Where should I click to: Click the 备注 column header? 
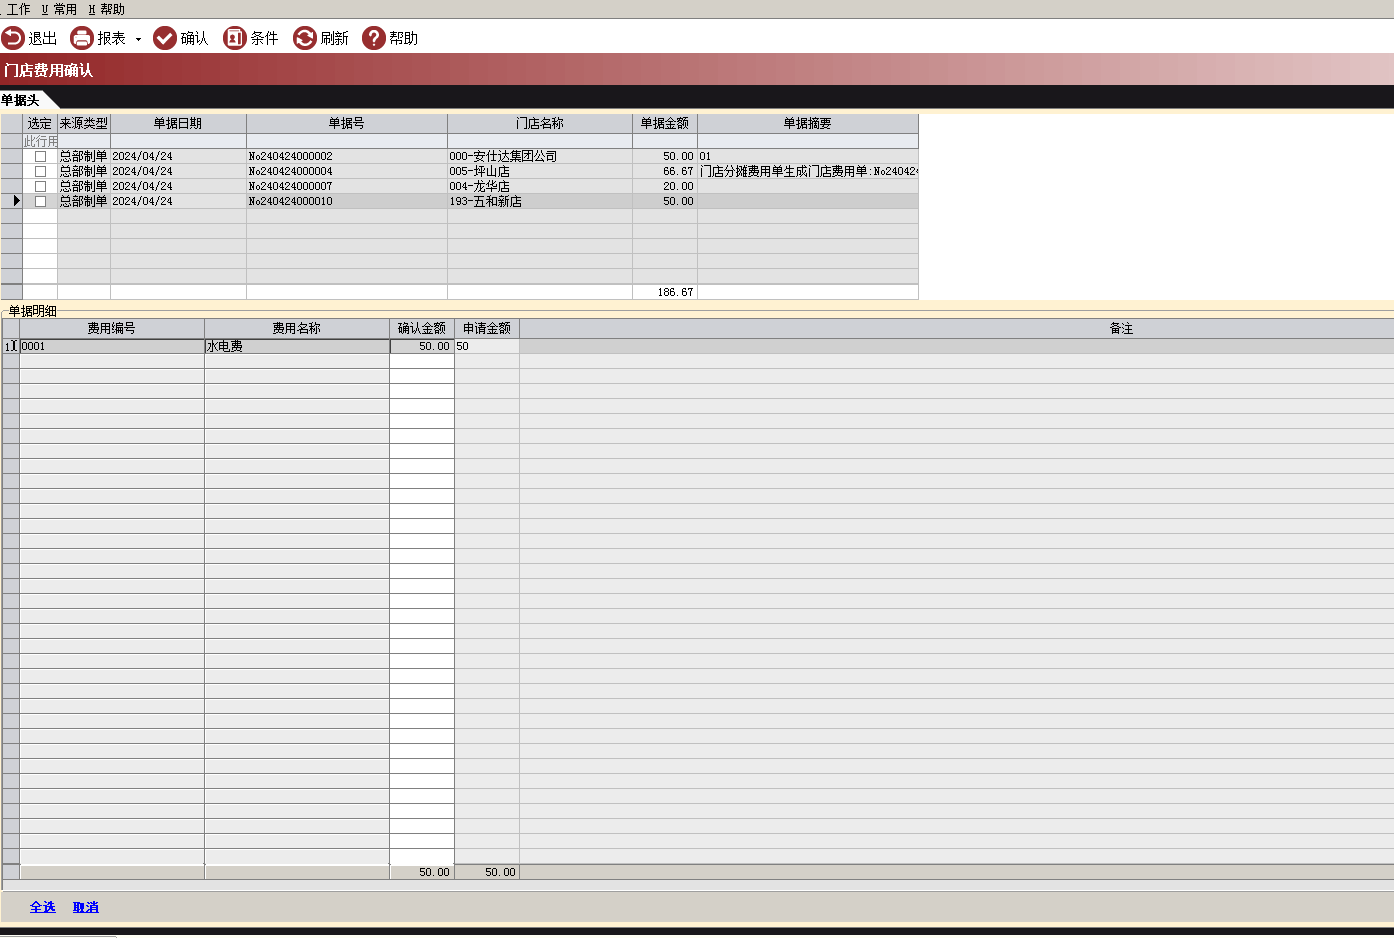[x=1122, y=329]
